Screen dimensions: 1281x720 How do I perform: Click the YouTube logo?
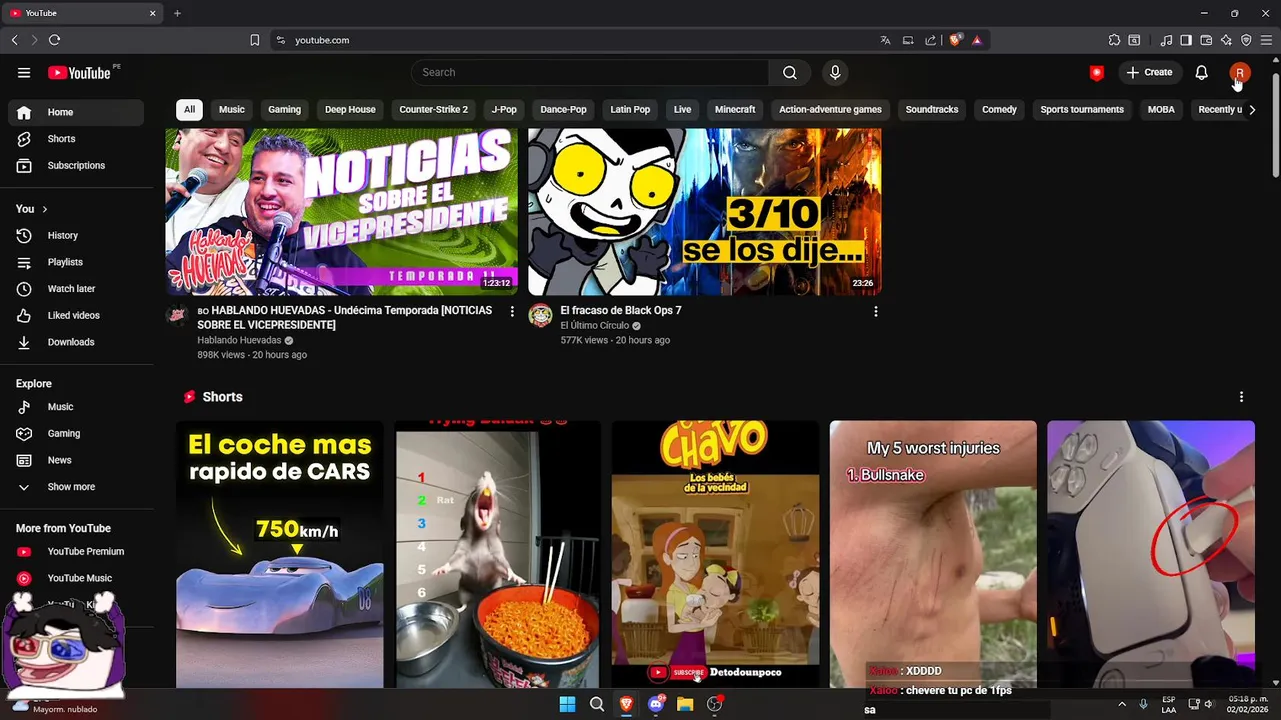point(79,72)
